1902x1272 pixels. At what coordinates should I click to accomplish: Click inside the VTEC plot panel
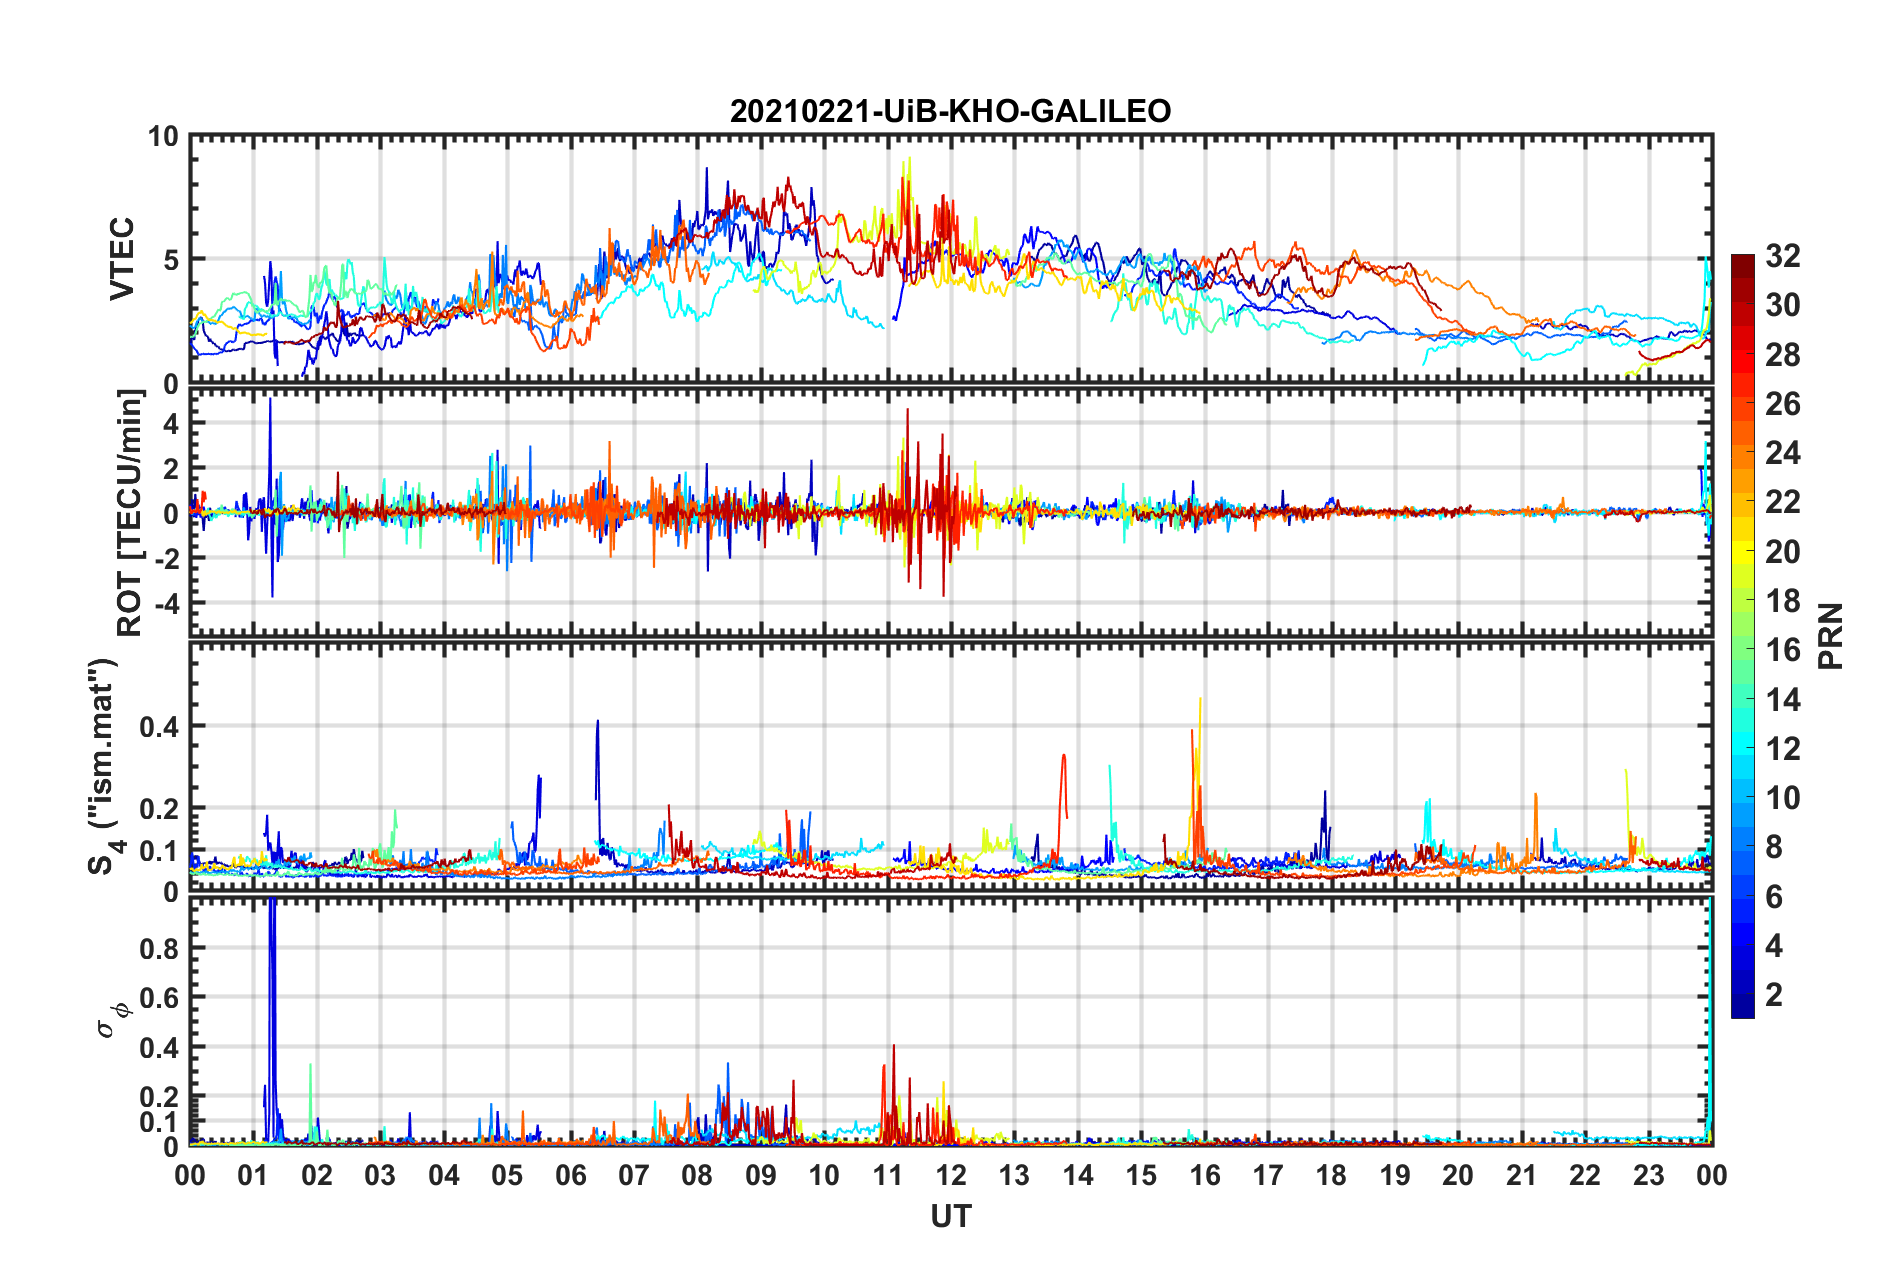[951, 259]
